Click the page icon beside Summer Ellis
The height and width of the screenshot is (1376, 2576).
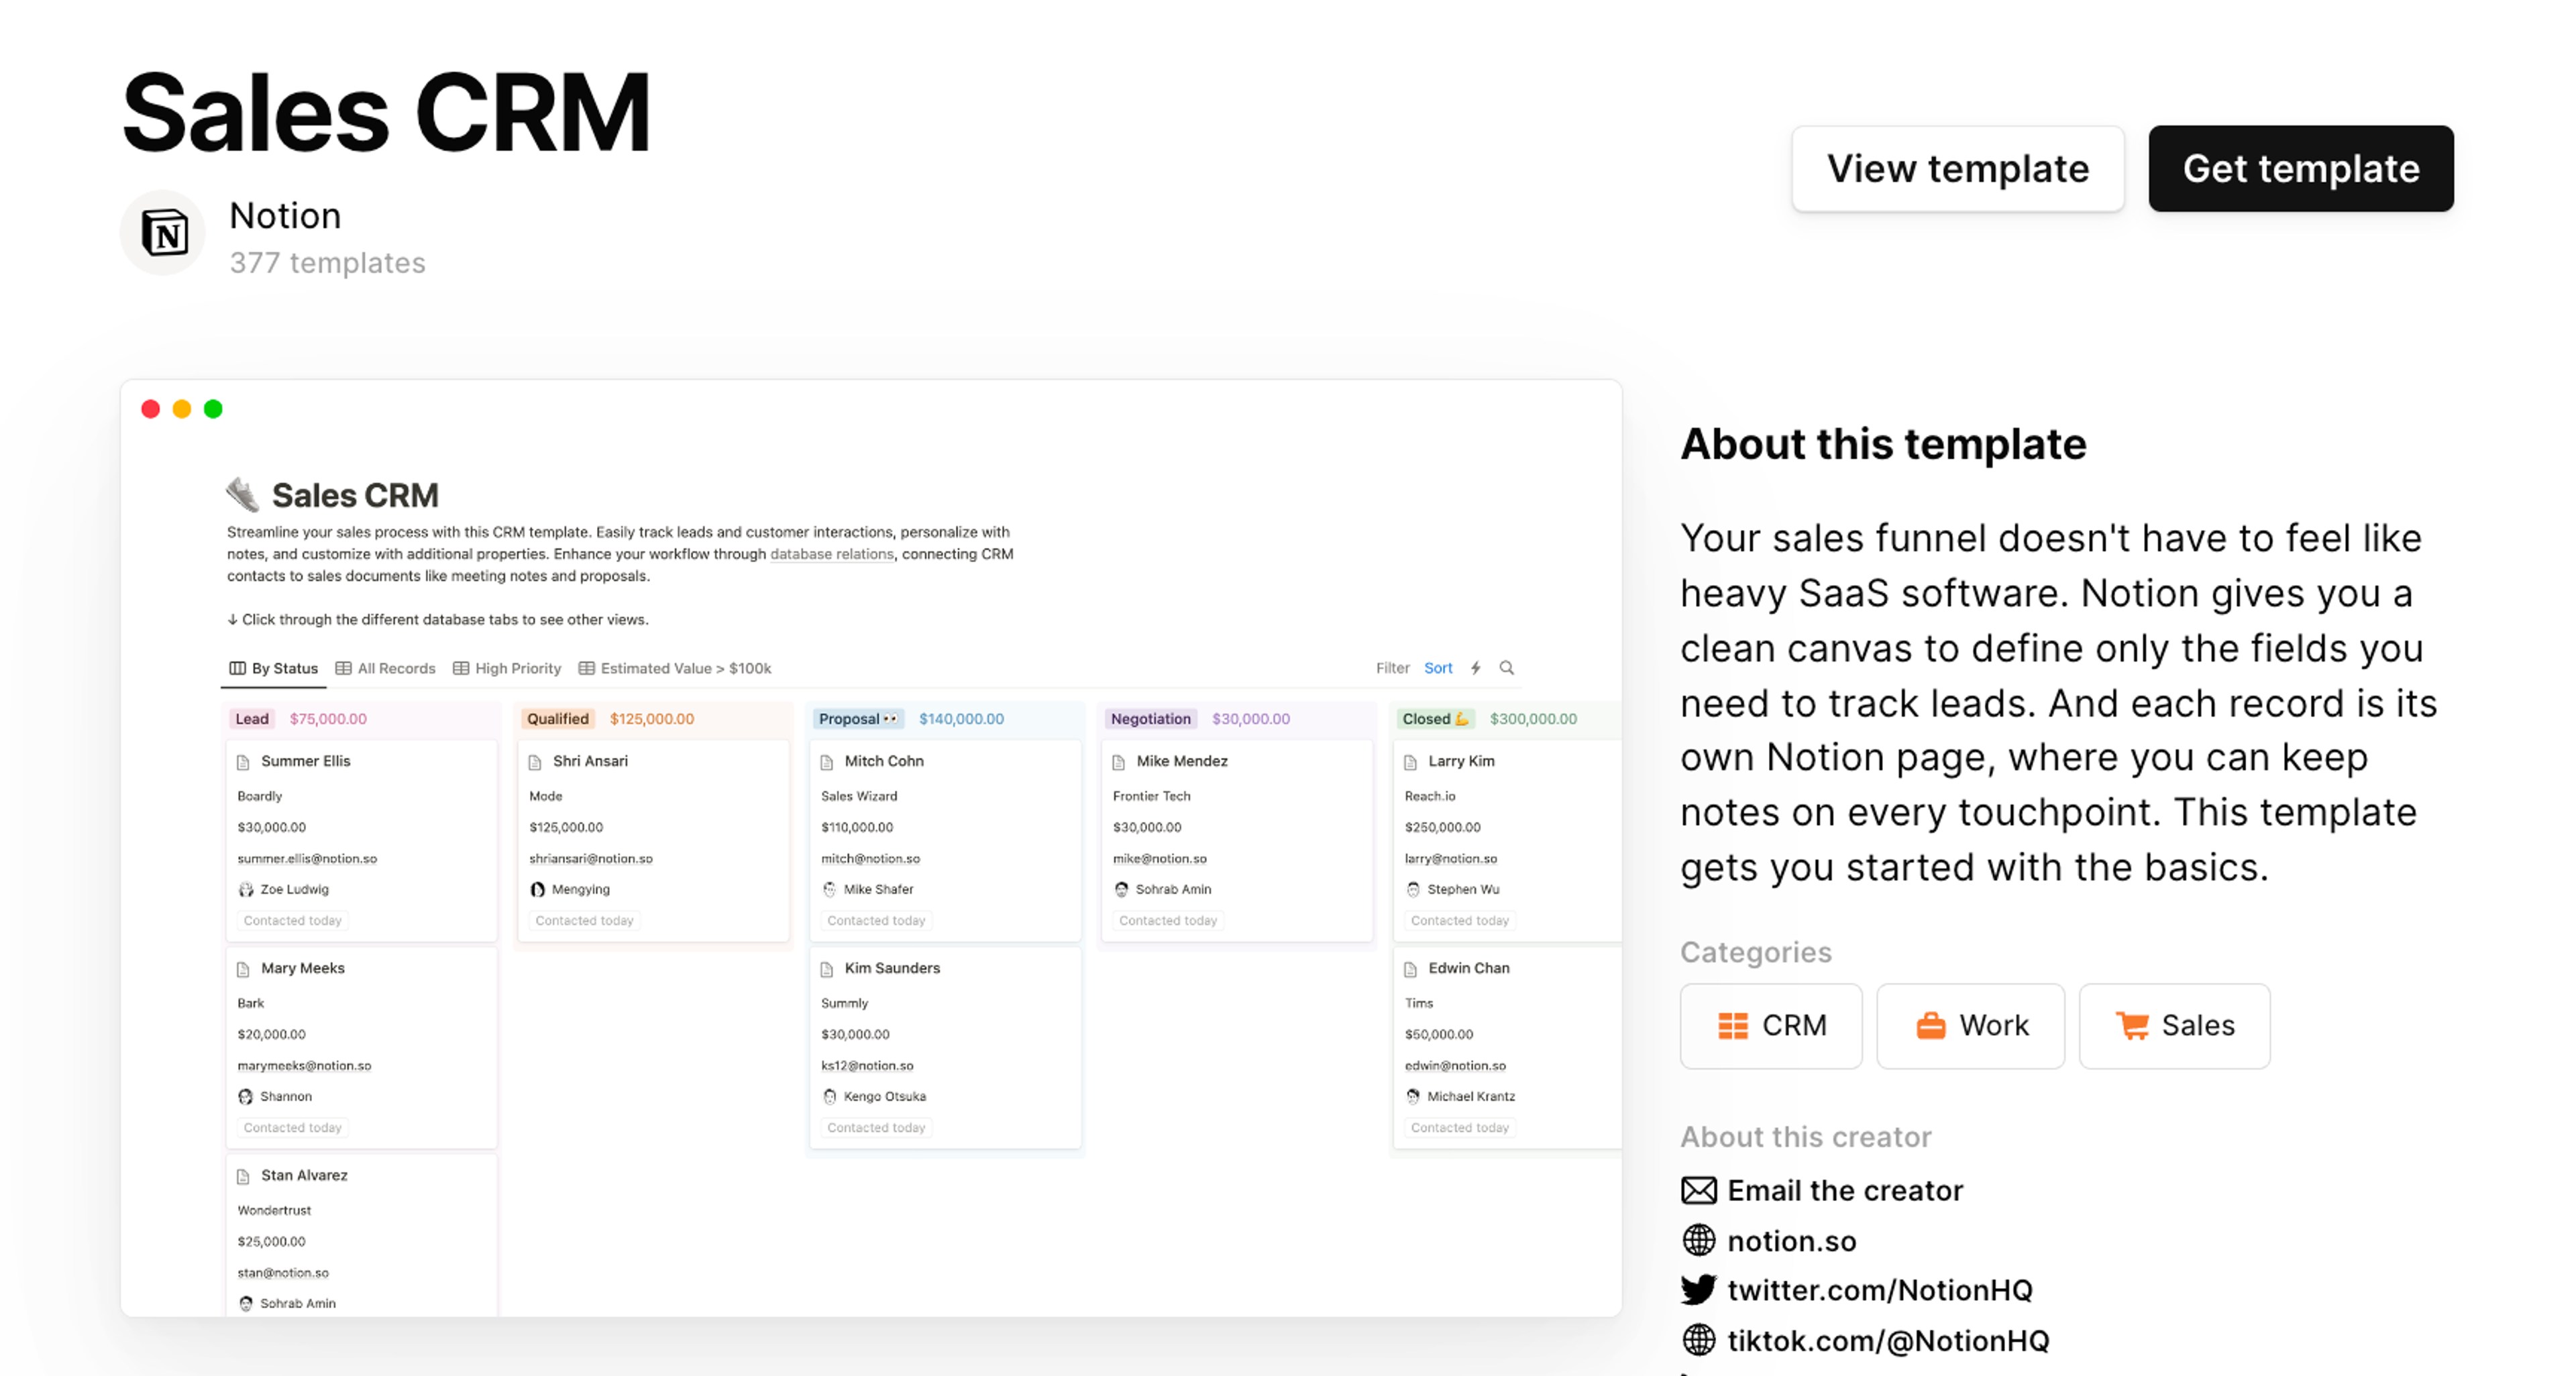point(243,762)
